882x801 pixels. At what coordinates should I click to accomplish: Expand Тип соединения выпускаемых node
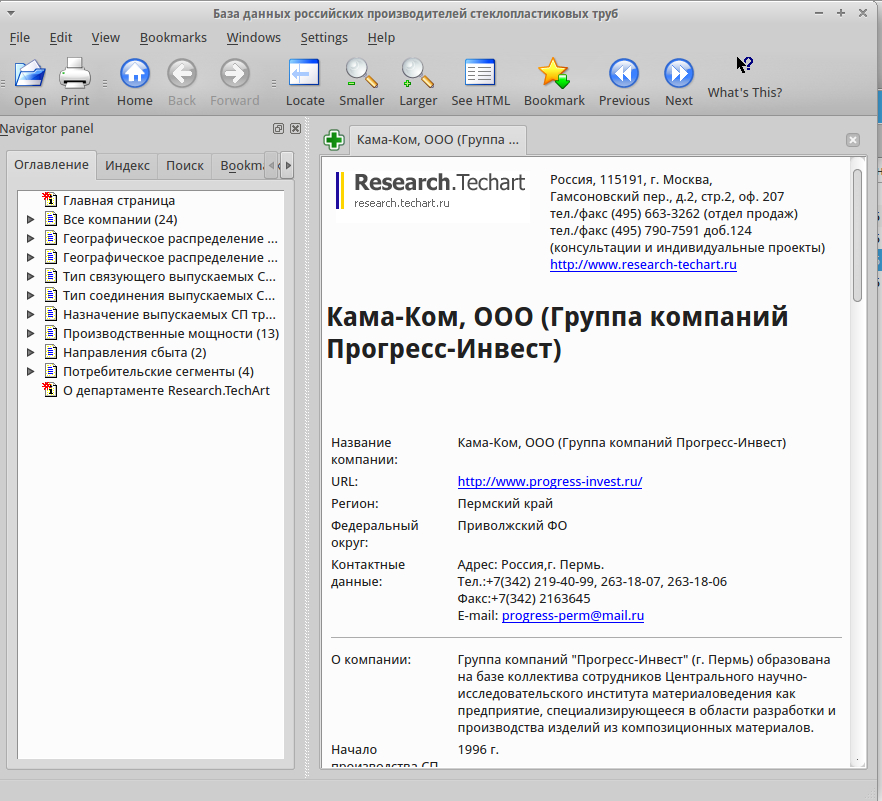point(31,295)
